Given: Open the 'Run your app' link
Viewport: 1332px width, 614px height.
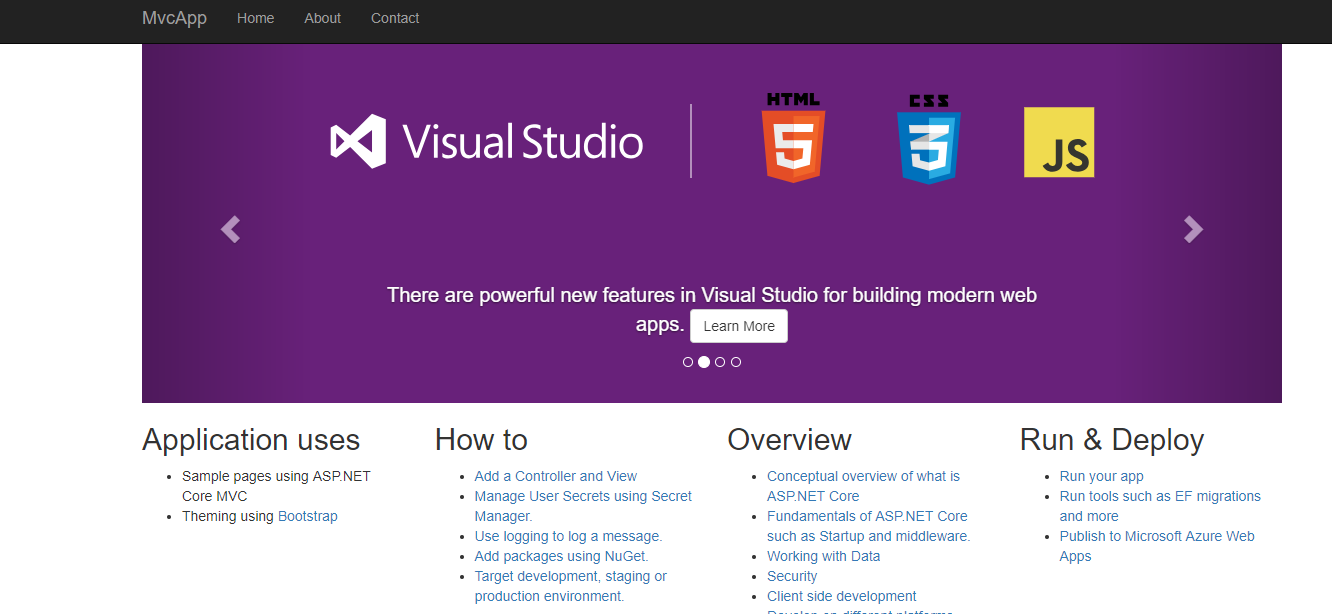Looking at the screenshot, I should [x=1102, y=476].
